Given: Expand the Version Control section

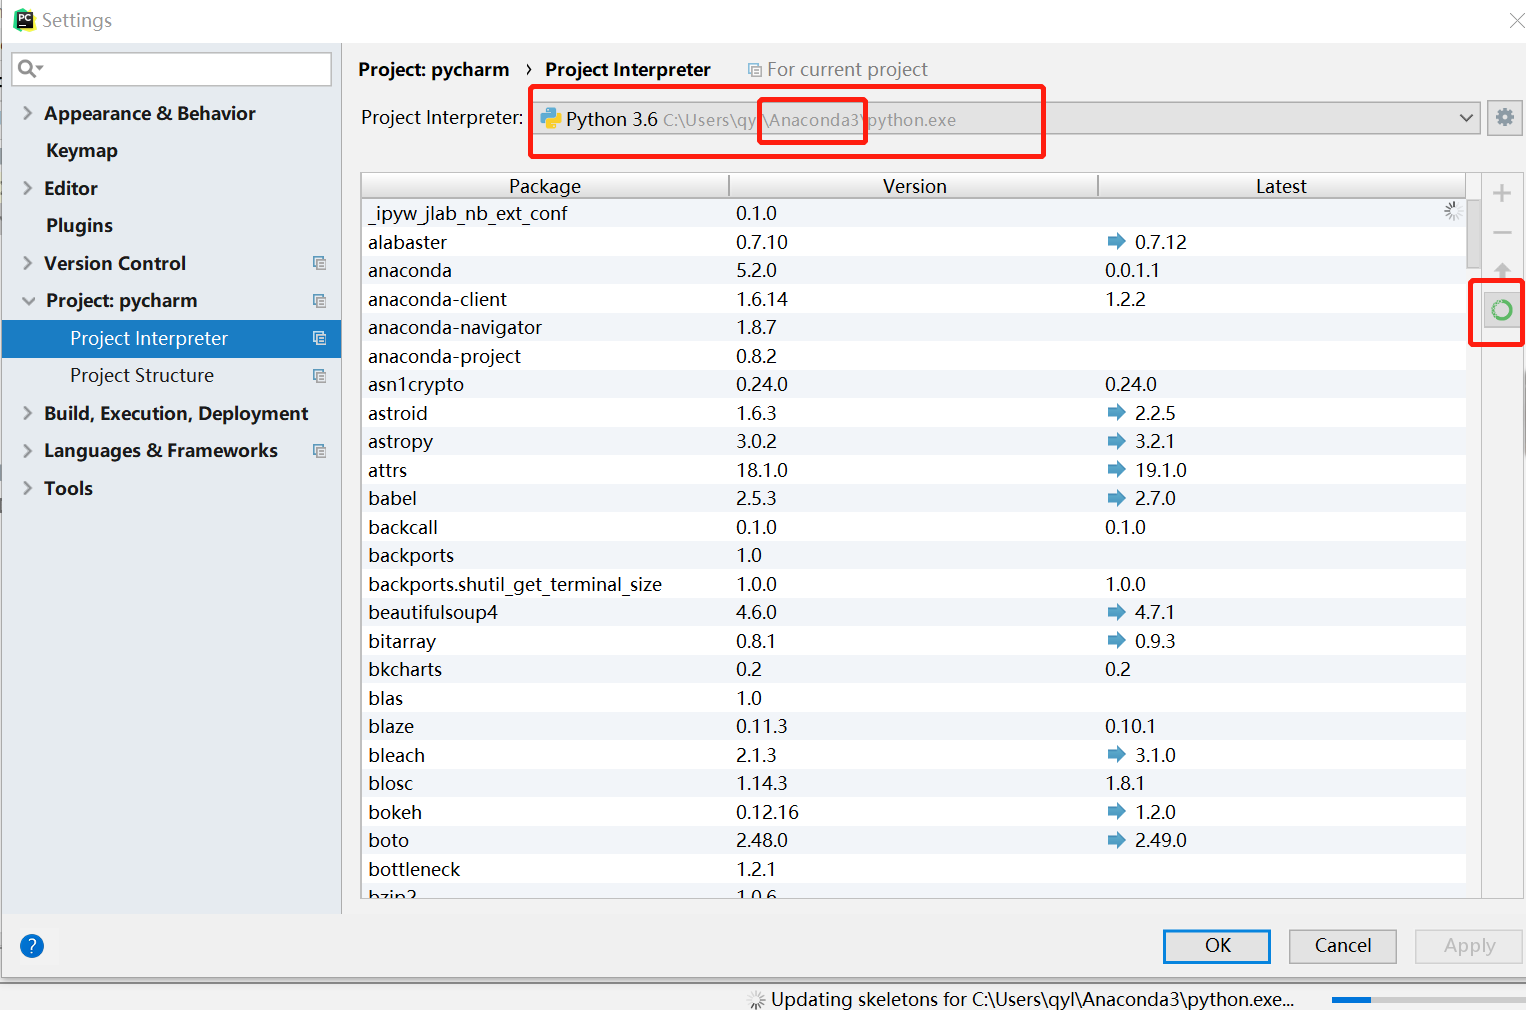Looking at the screenshot, I should pyautogui.click(x=27, y=263).
